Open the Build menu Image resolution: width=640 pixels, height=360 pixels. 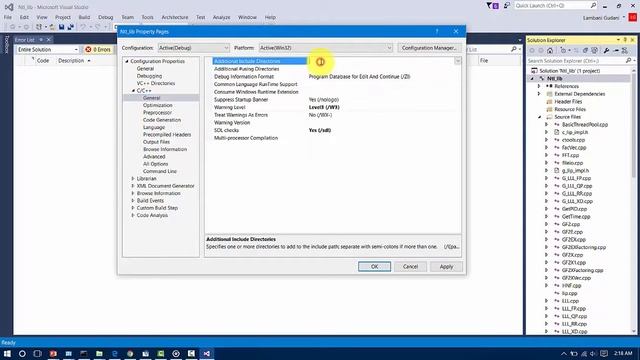(x=84, y=17)
